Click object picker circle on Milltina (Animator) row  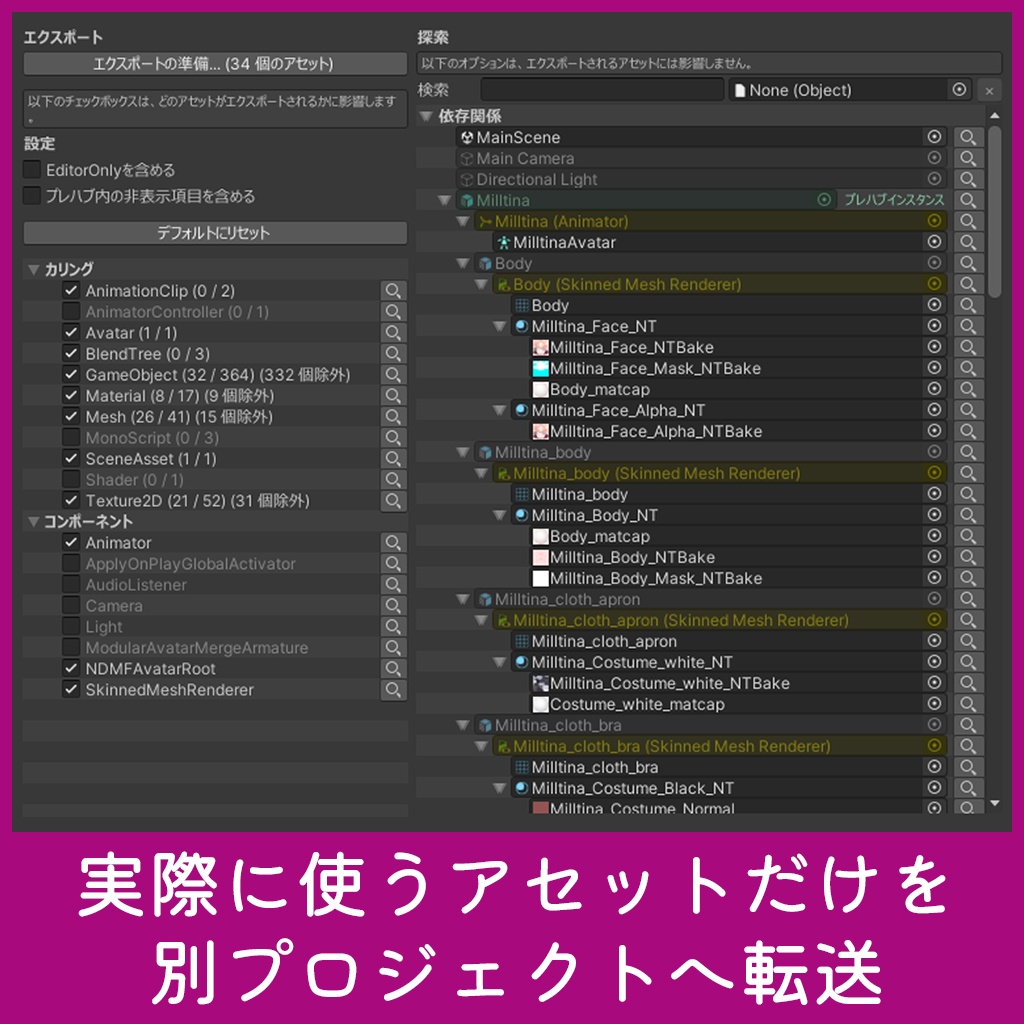click(935, 221)
